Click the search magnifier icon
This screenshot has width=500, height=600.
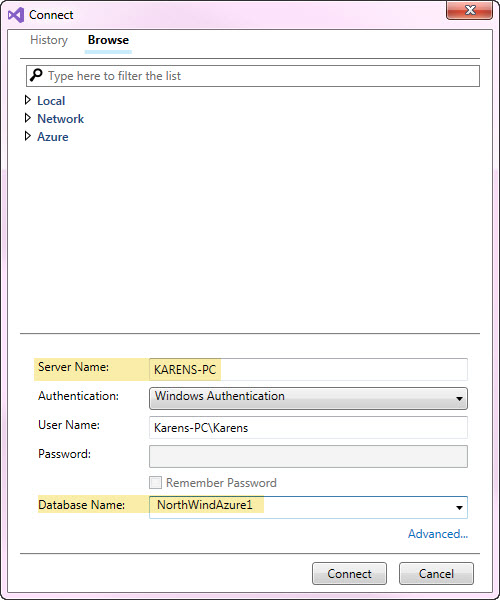point(36,75)
